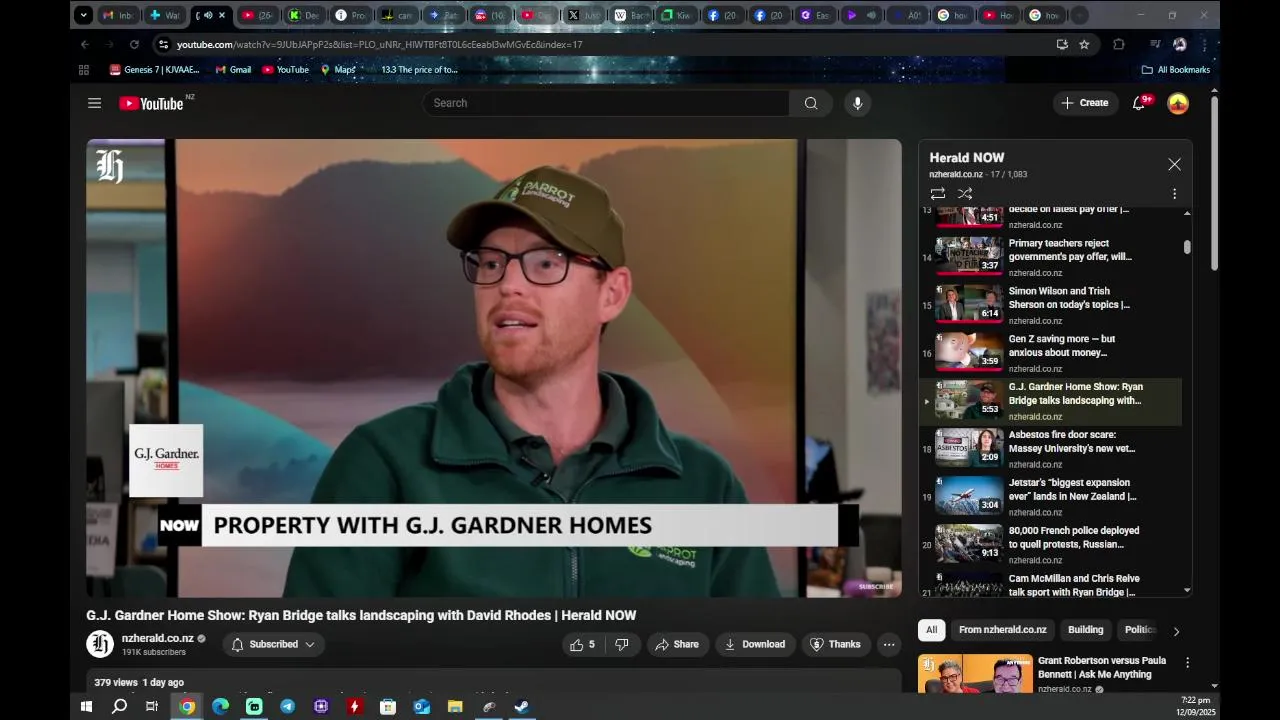The image size is (1280, 720).
Task: Open Task View in the taskbar
Action: pyautogui.click(x=152, y=706)
